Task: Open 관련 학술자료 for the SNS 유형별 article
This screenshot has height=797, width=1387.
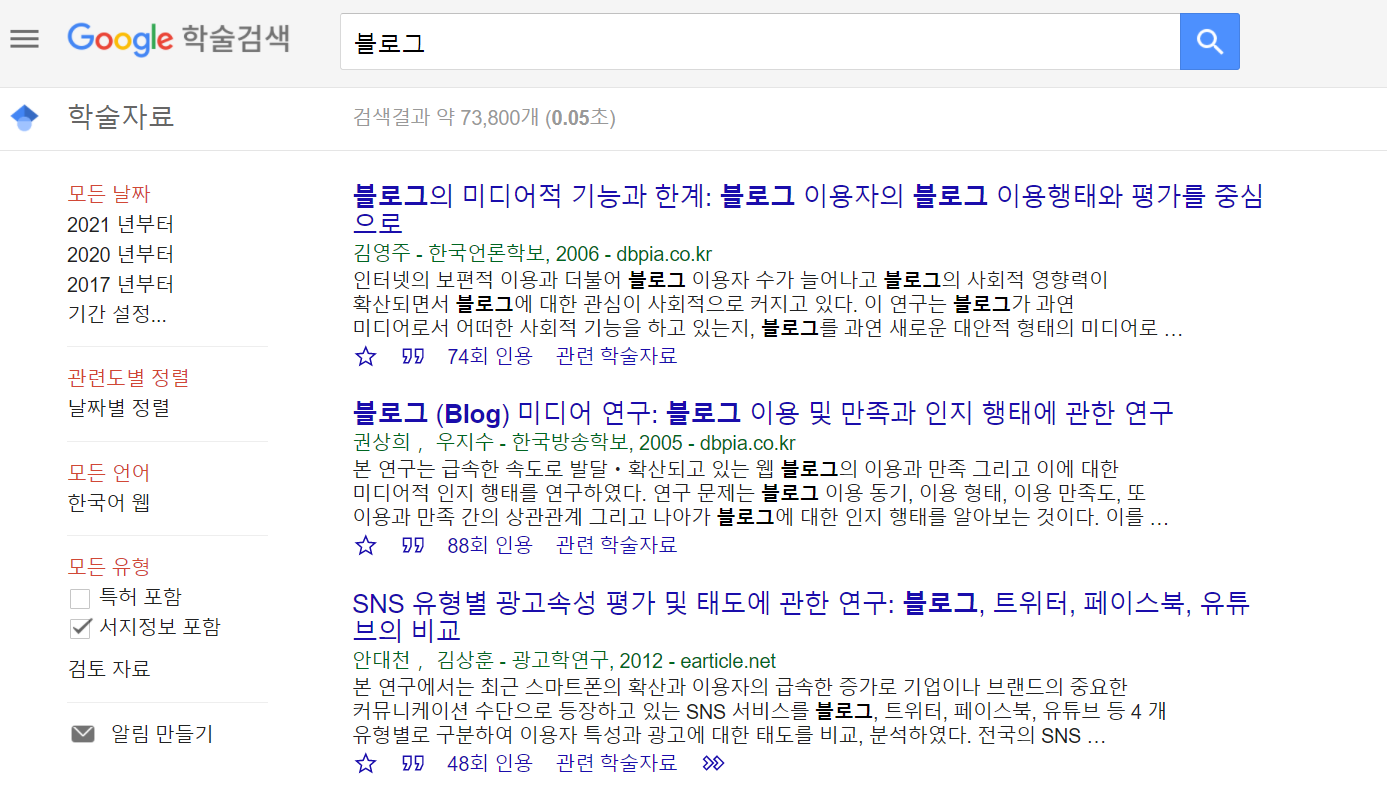Action: 617,763
